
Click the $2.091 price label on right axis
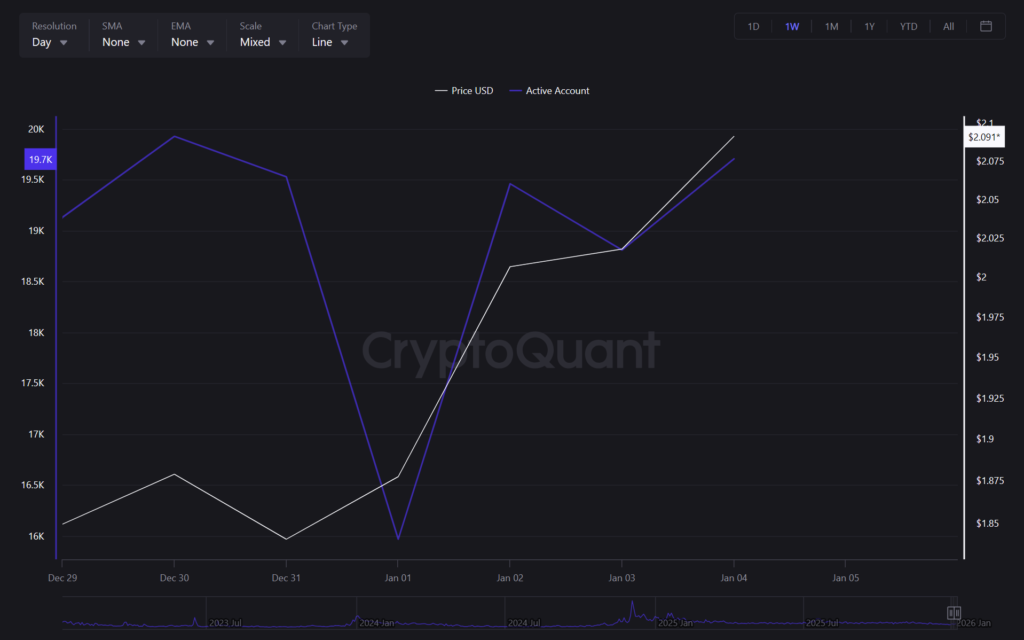coord(984,135)
